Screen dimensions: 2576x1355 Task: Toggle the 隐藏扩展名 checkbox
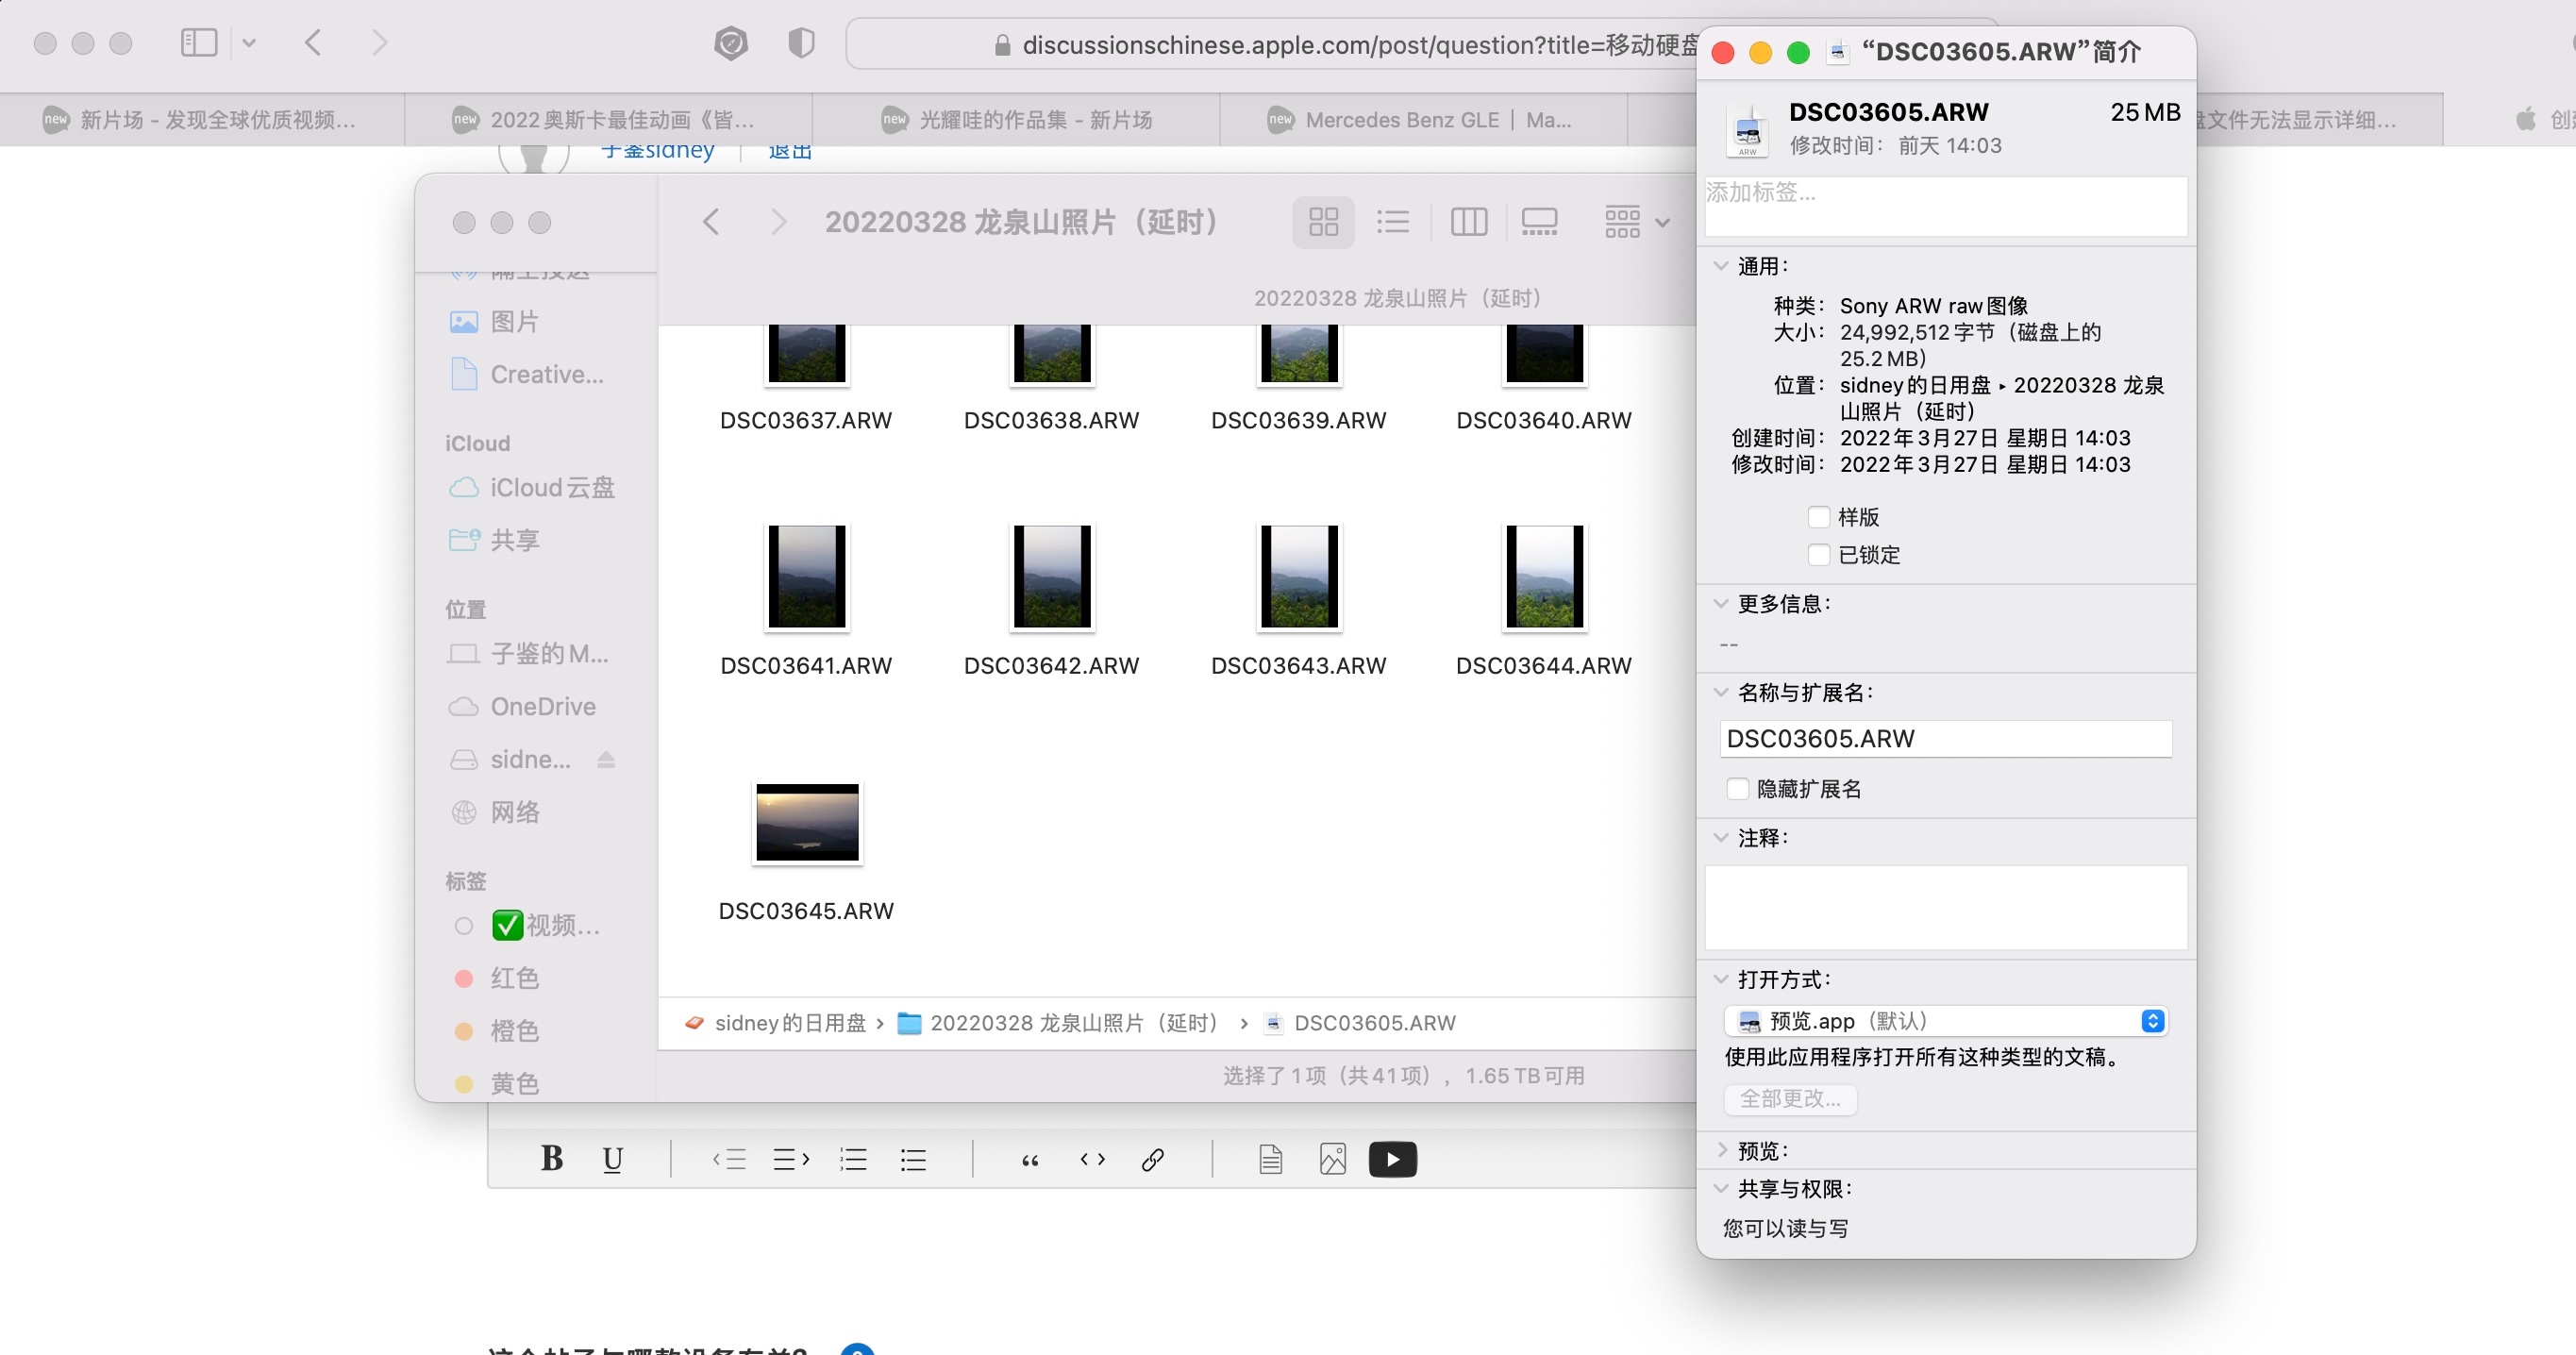pos(1738,789)
